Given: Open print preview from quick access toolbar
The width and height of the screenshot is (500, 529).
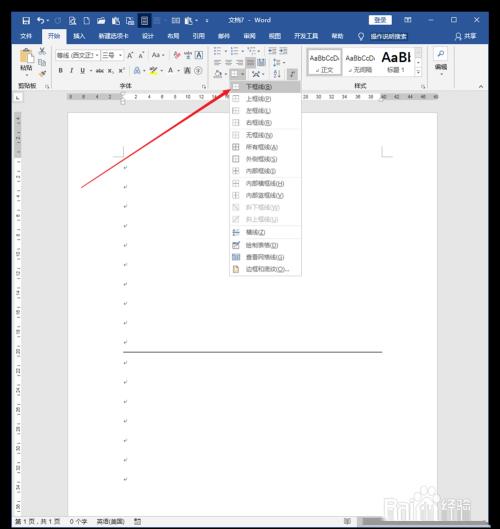Looking at the screenshot, I should 72,21.
